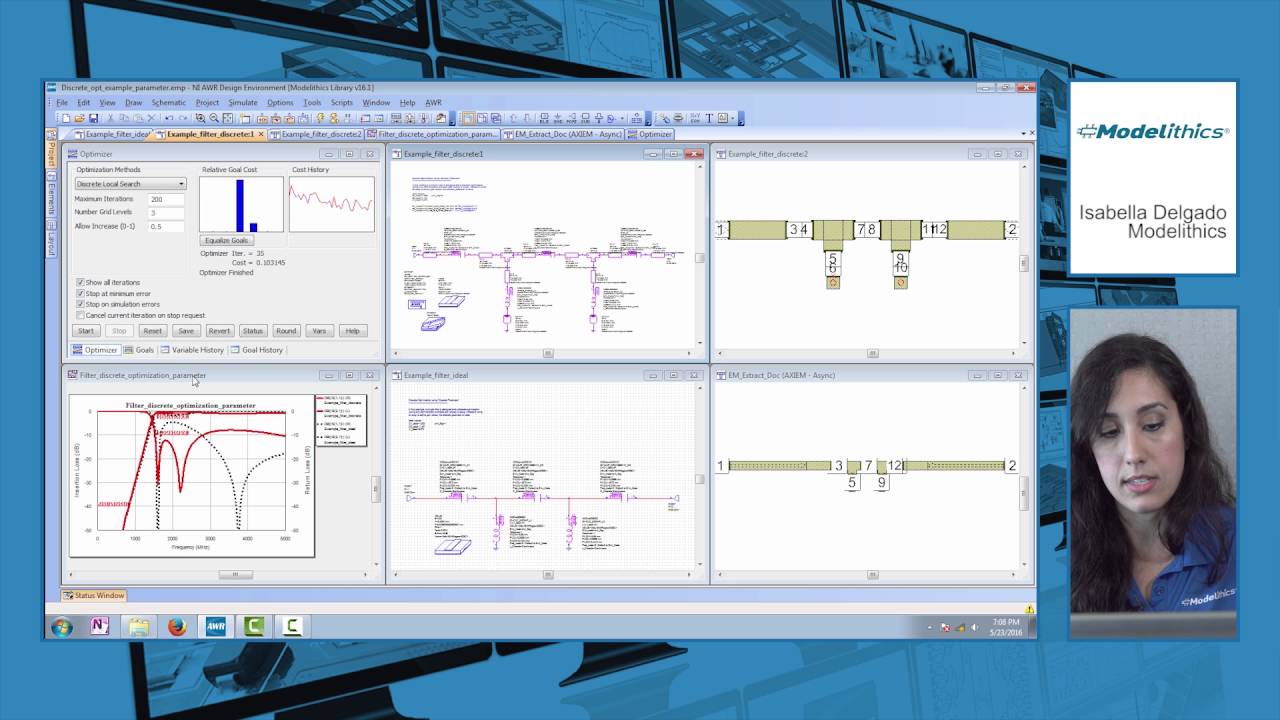
Task: Click the Start optimizer button
Action: [x=86, y=331]
